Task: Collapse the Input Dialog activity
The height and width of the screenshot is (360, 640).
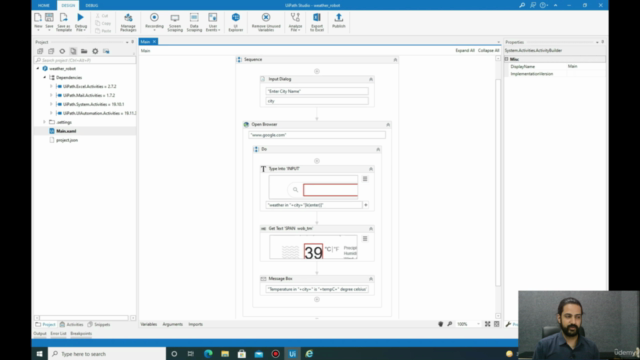Action: (x=371, y=79)
